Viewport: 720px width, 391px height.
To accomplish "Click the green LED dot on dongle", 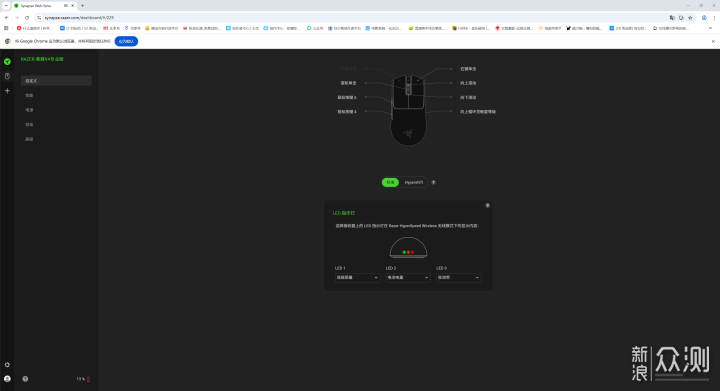I will [x=404, y=252].
